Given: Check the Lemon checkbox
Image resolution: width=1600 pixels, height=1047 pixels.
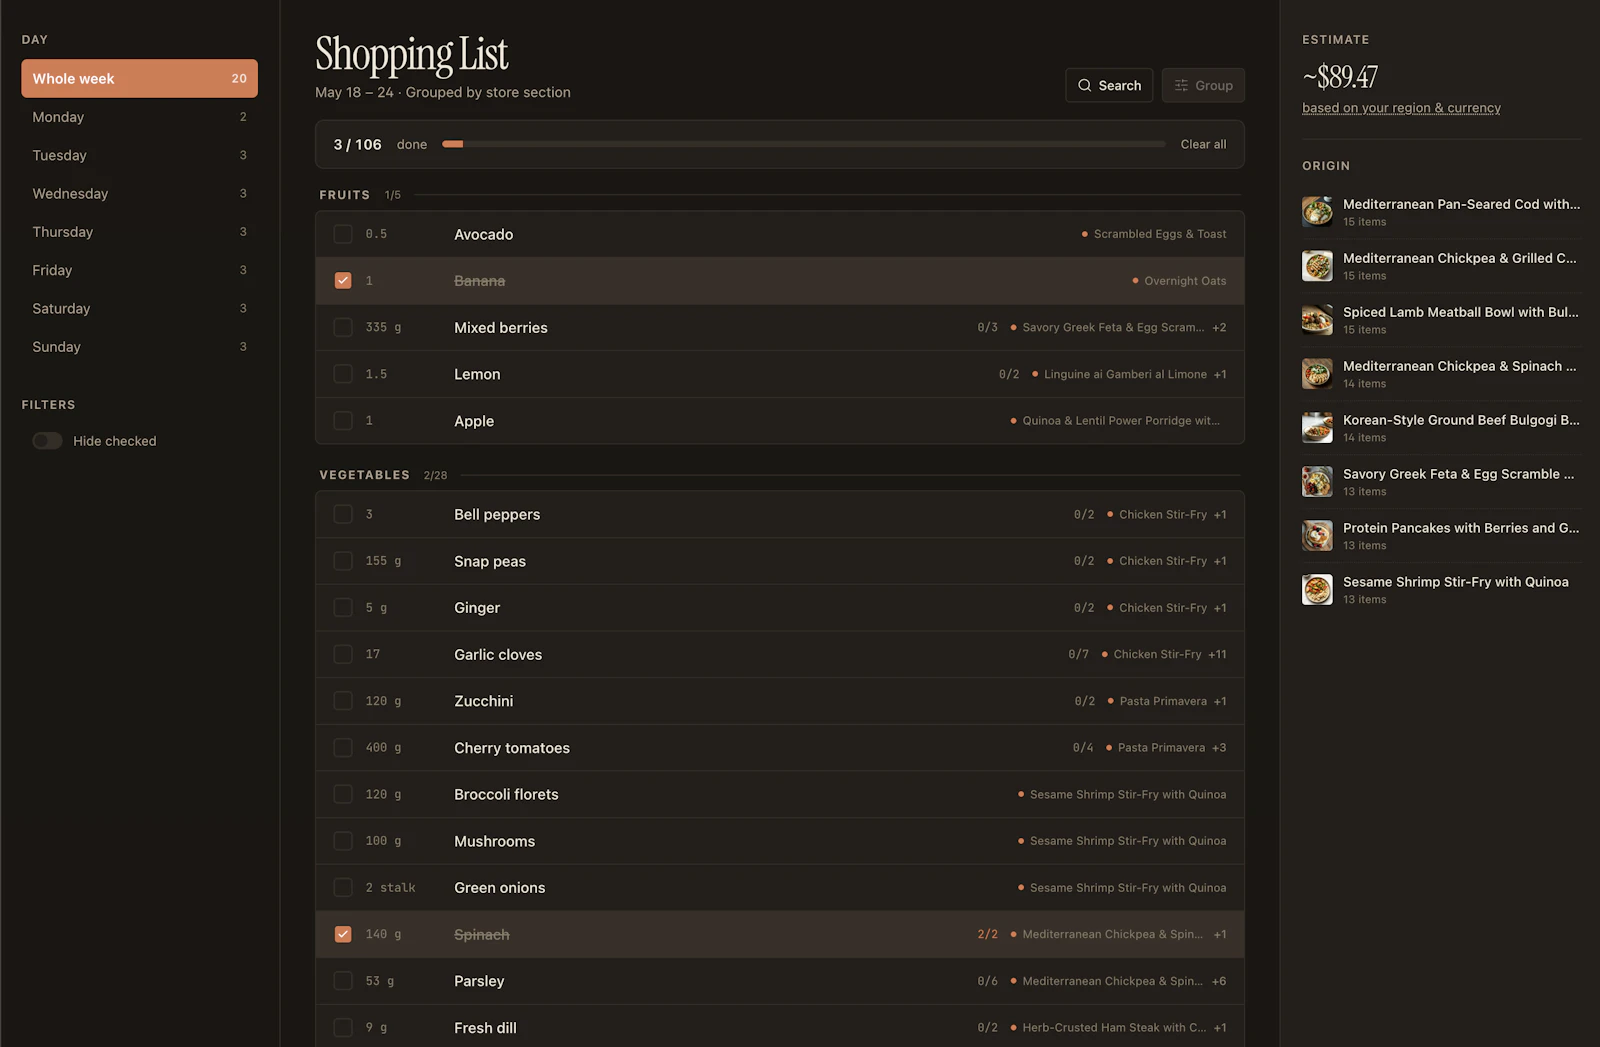Looking at the screenshot, I should tap(343, 374).
